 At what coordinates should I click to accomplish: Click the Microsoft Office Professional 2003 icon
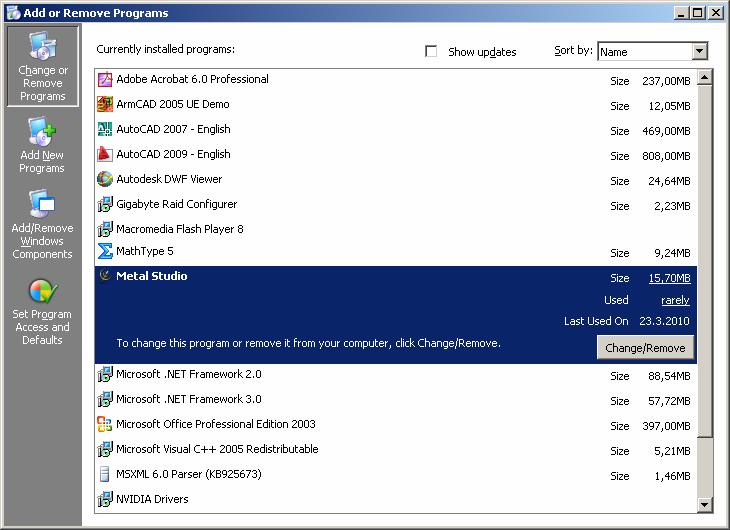105,424
